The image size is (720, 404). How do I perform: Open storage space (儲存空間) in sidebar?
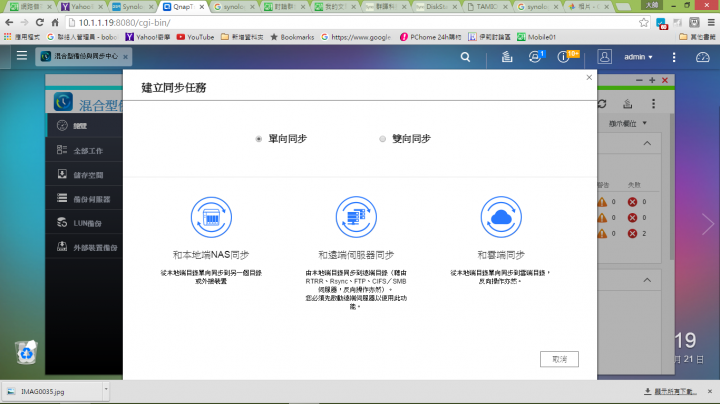click(84, 174)
